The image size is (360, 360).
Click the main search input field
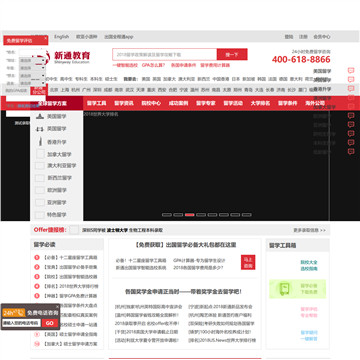pyautogui.click(x=165, y=54)
